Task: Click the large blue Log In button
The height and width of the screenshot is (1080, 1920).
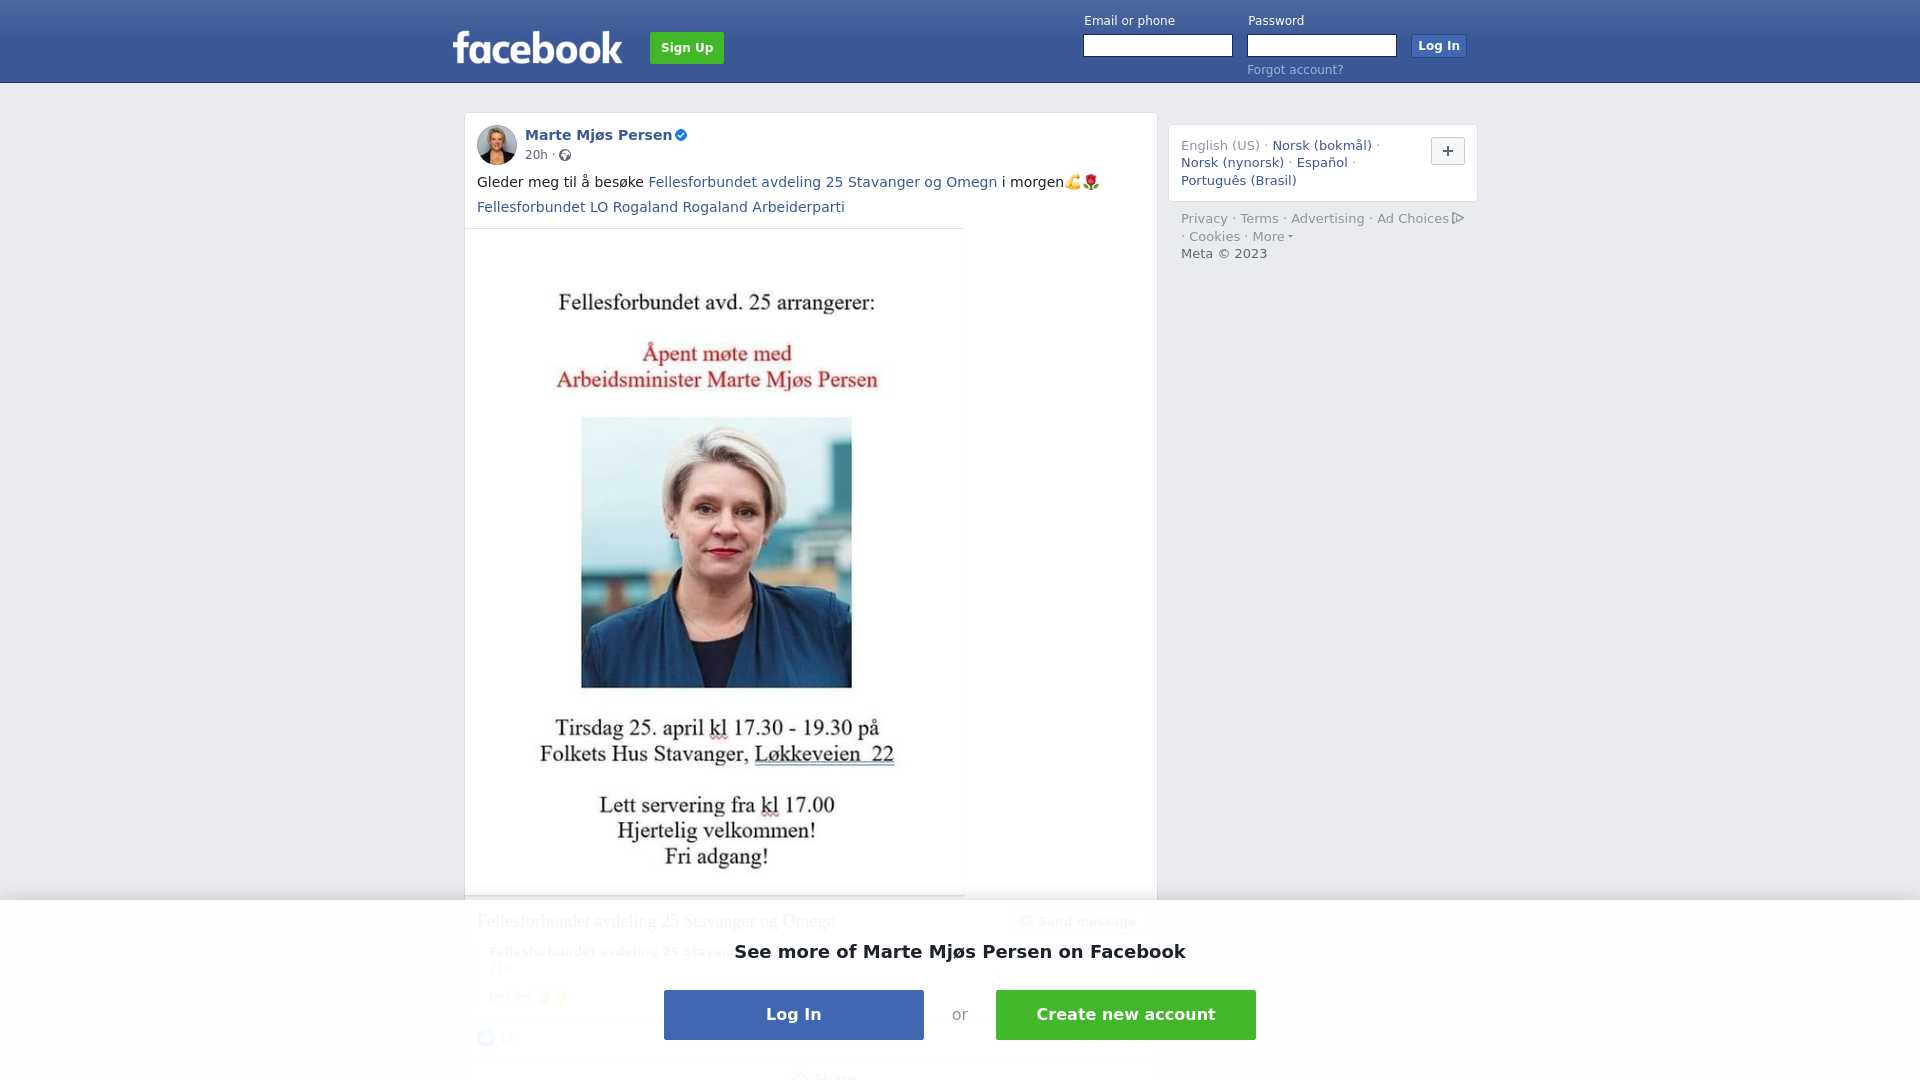Action: 794,1015
